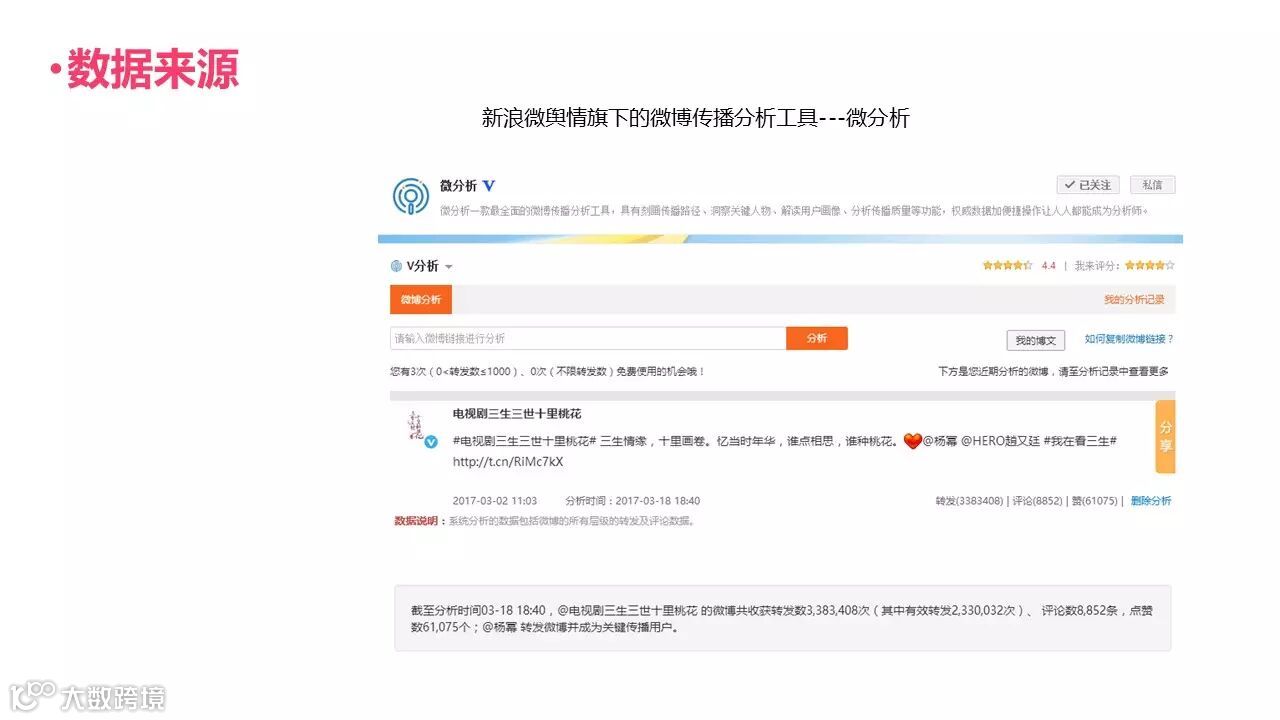Screen dimensions: 1280x720
Task: Click the @杨幂 mention in the post
Action: 939,441
